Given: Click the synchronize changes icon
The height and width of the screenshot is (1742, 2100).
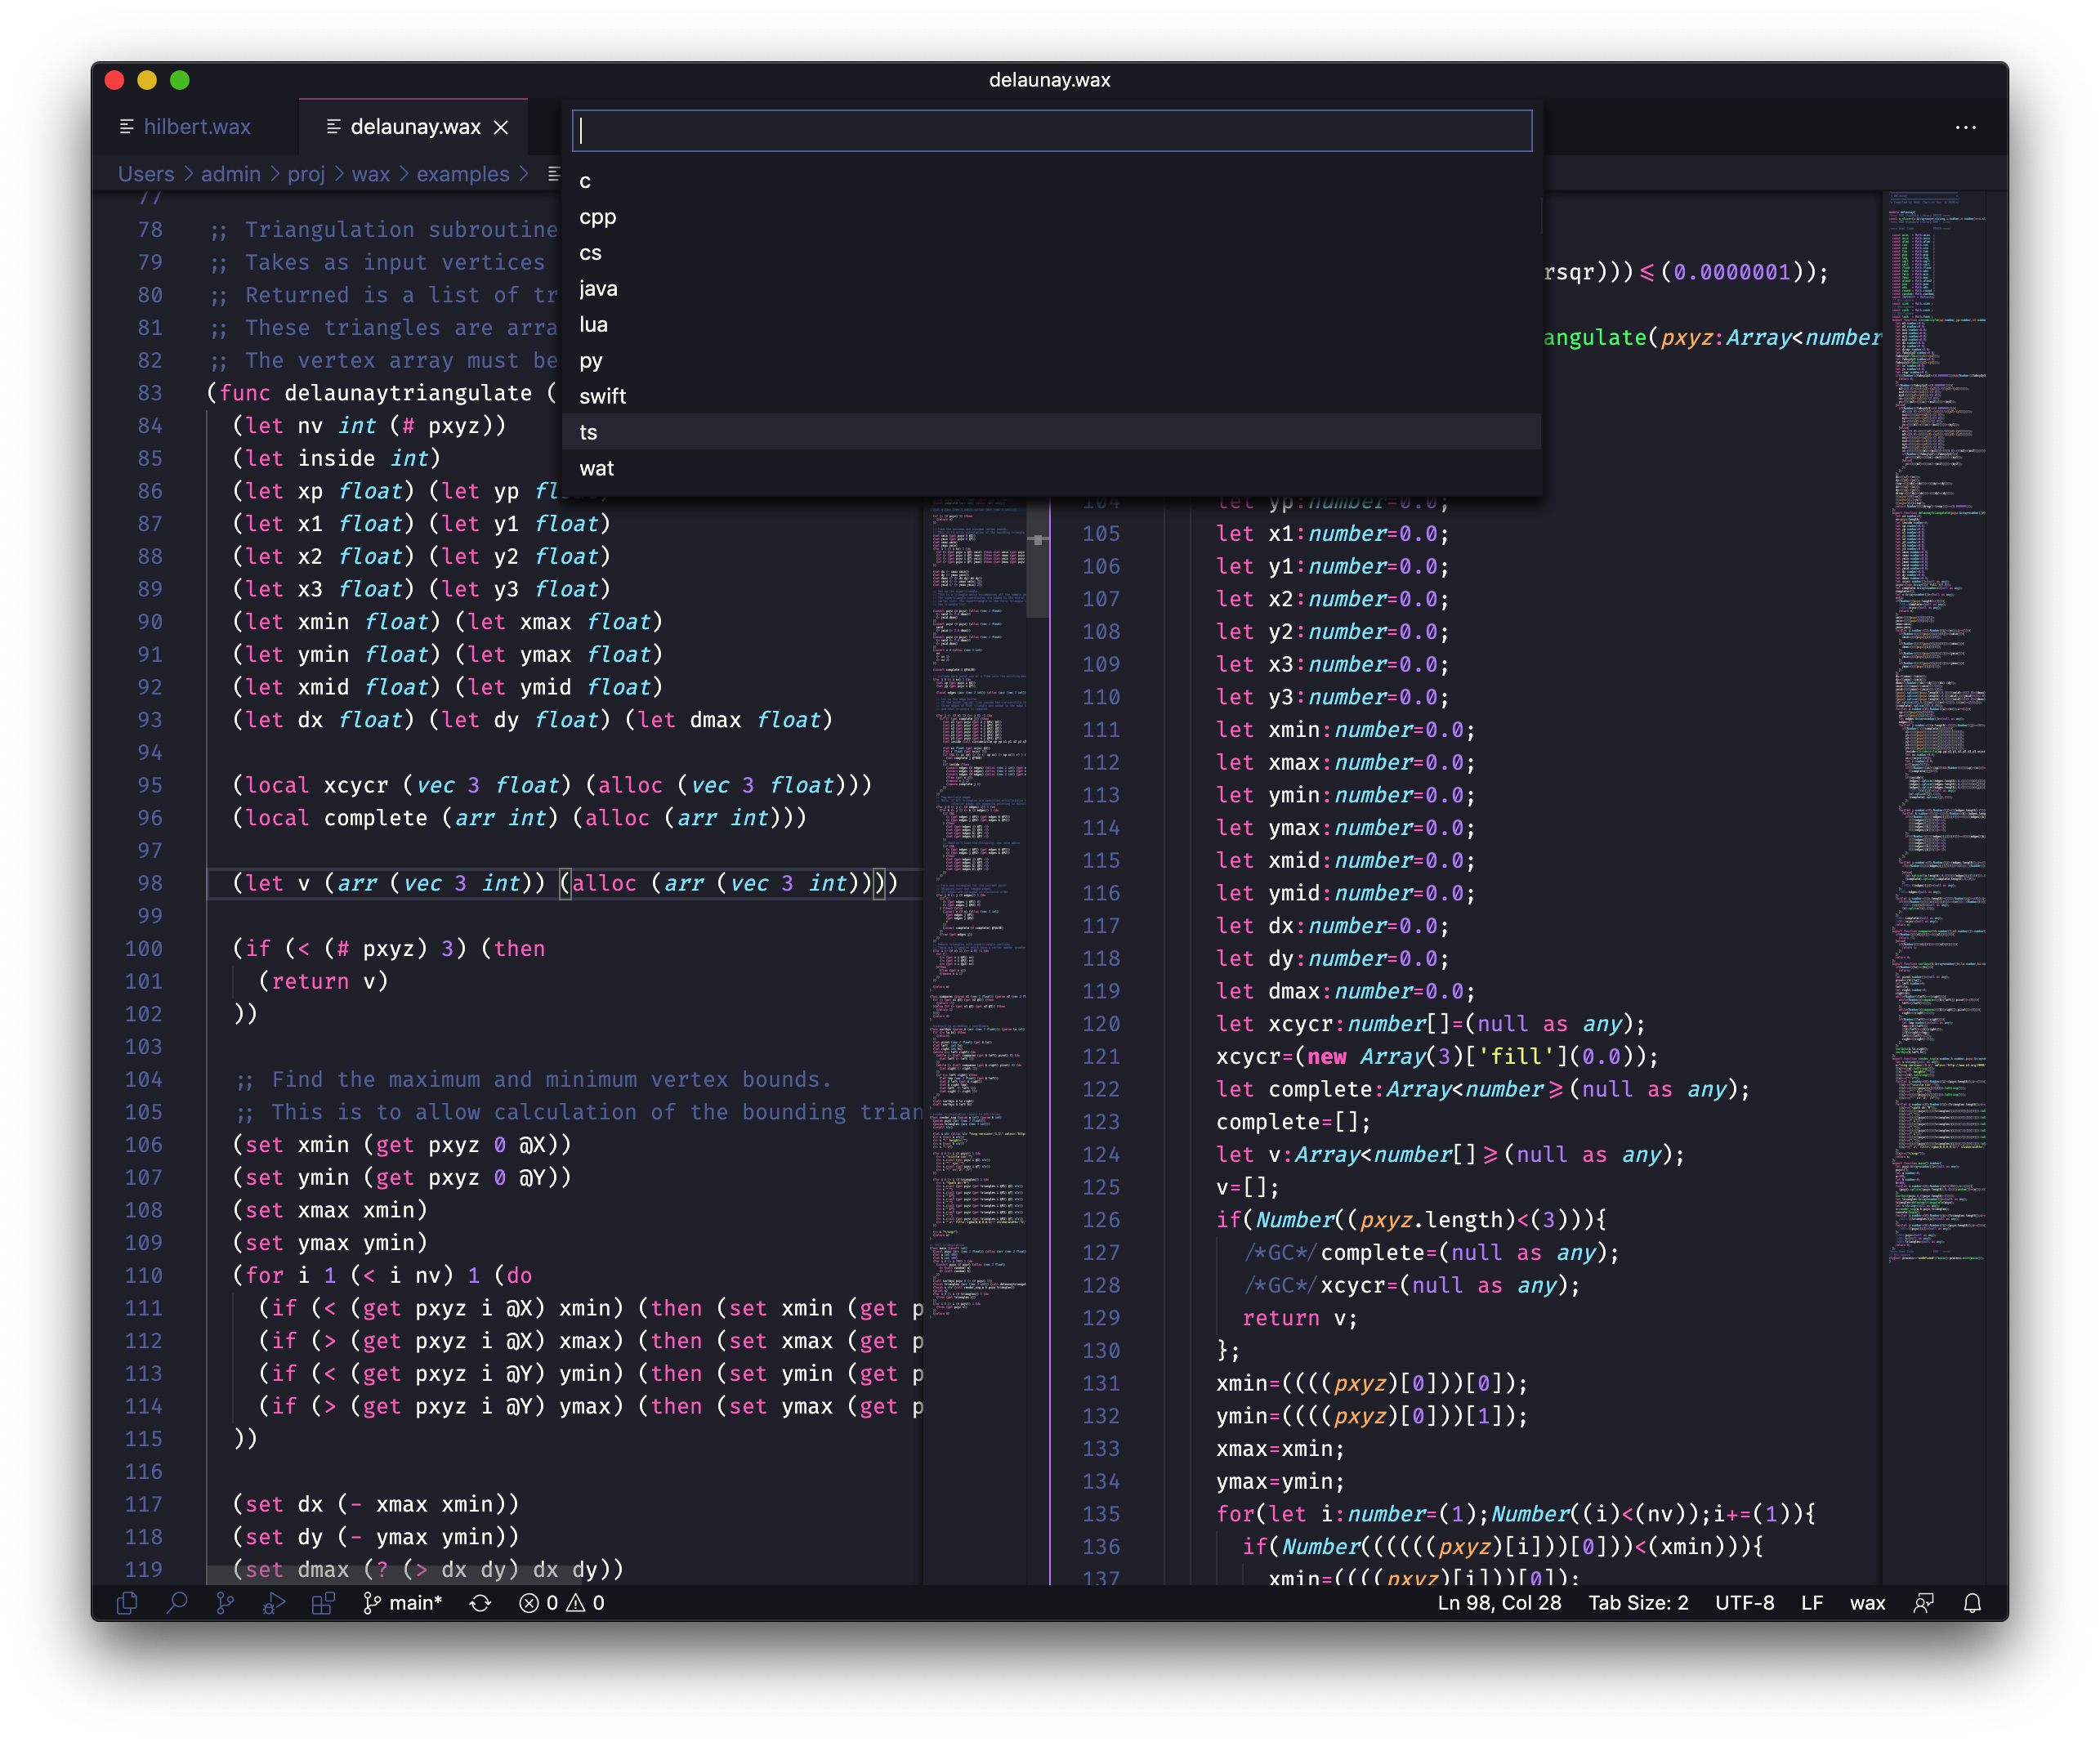Looking at the screenshot, I should pos(480,1603).
